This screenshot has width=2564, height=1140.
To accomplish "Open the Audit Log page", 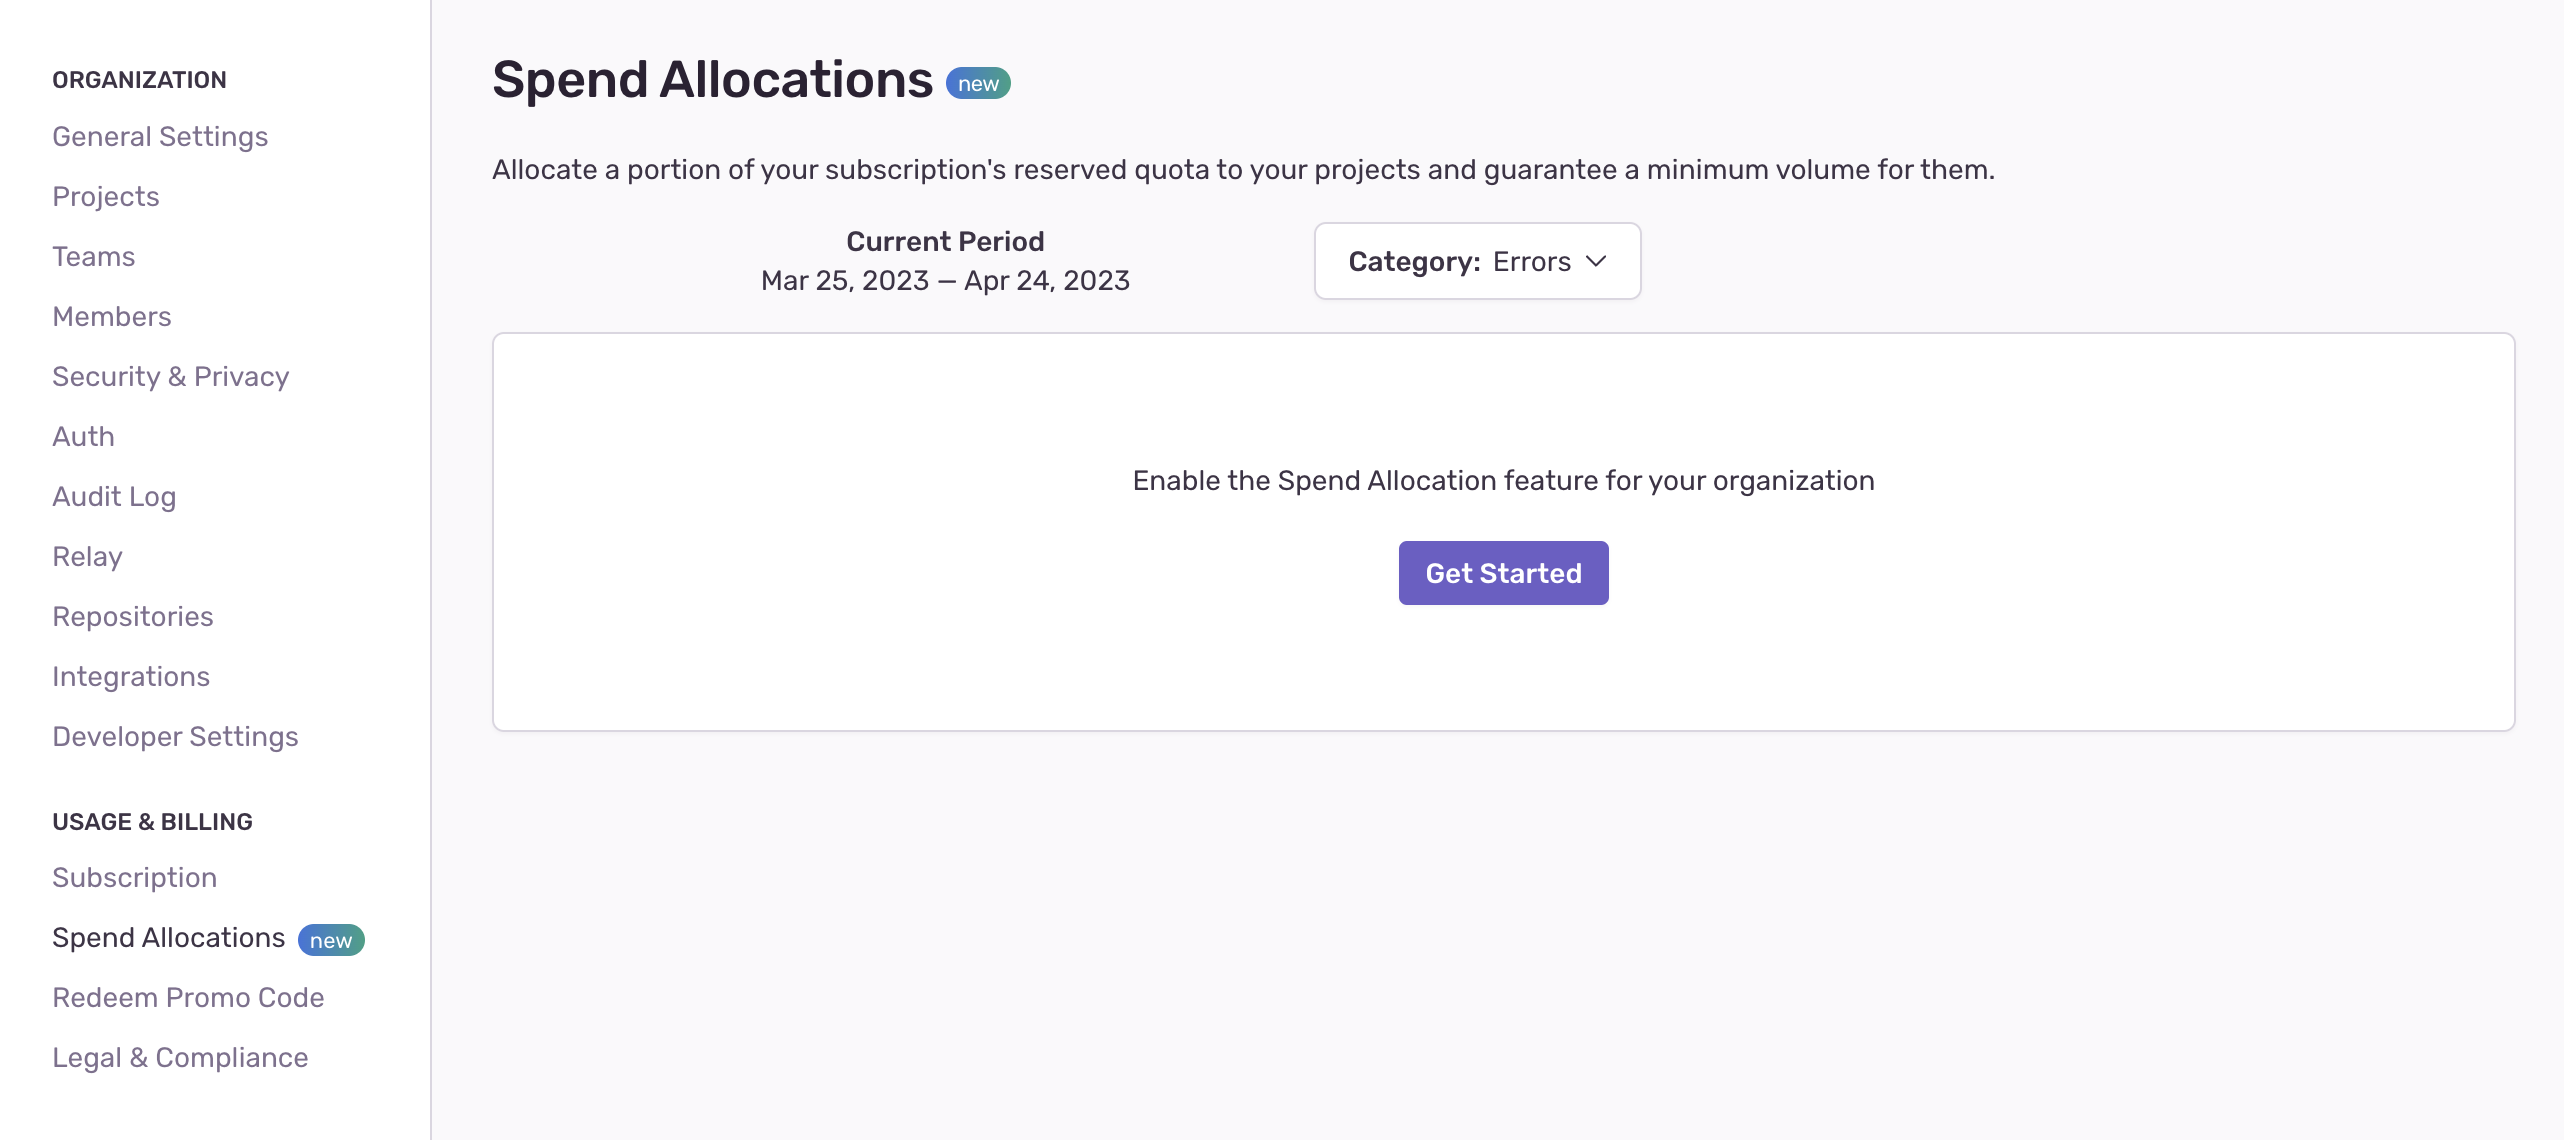I will pyautogui.click(x=114, y=496).
